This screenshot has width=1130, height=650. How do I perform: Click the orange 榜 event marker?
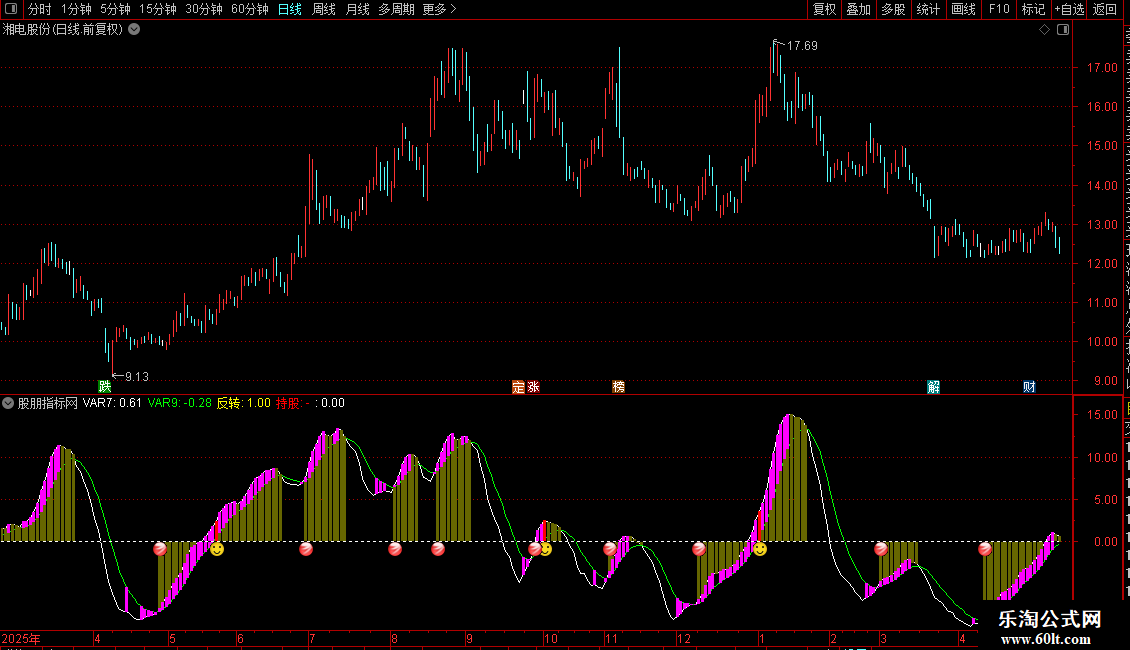(x=618, y=387)
